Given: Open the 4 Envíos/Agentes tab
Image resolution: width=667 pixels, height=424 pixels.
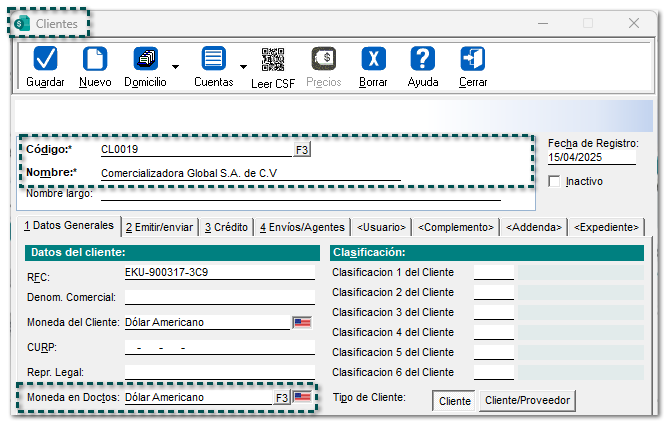Looking at the screenshot, I should tap(302, 227).
